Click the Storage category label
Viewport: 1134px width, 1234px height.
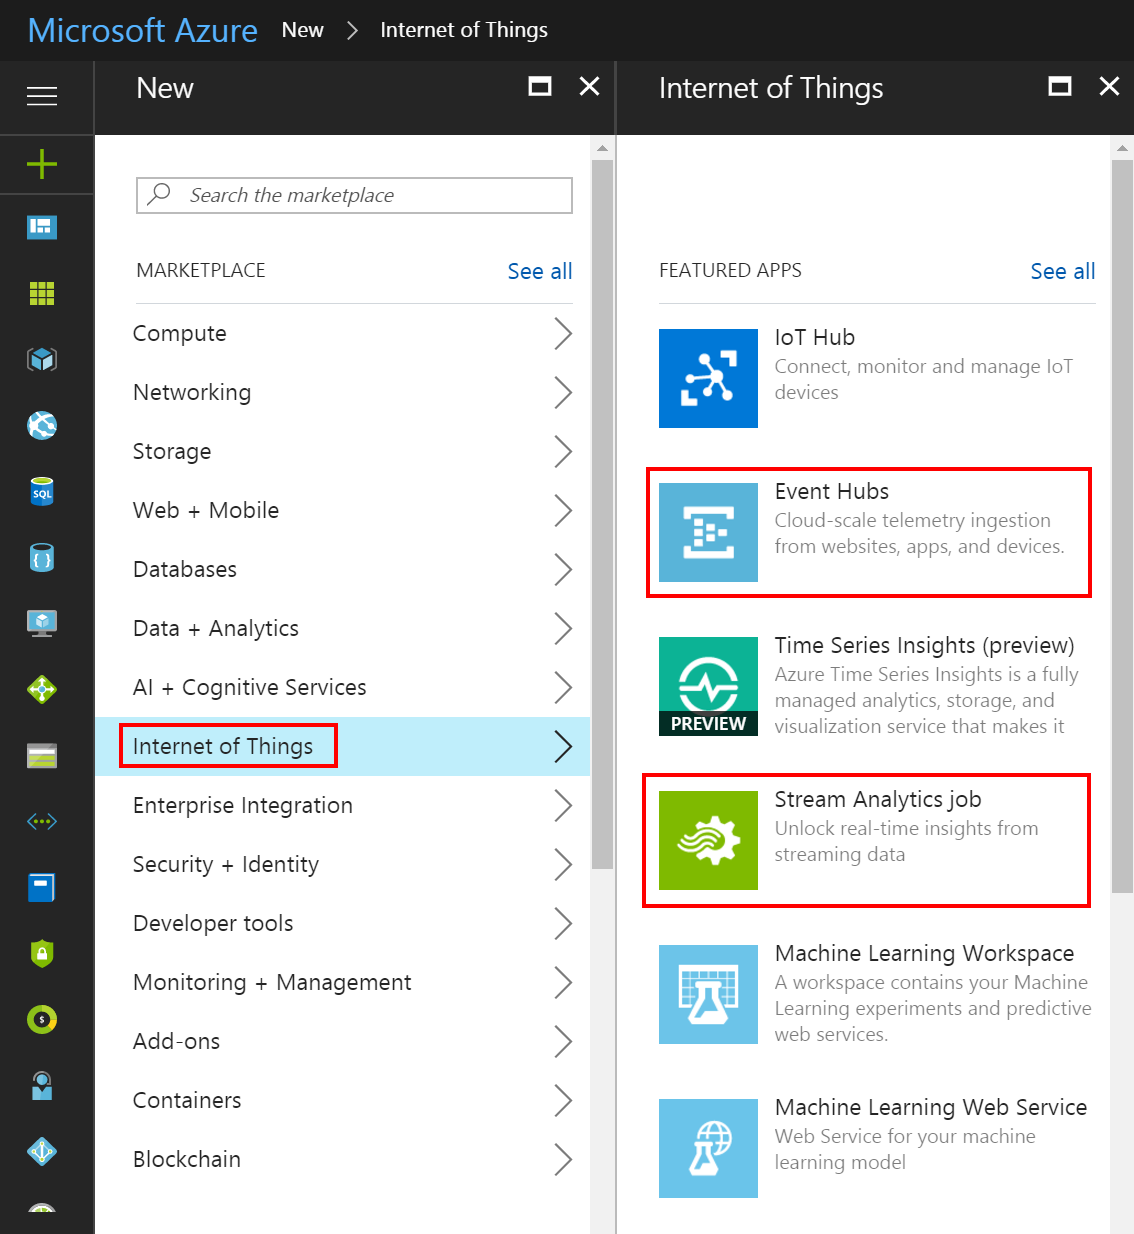[172, 451]
